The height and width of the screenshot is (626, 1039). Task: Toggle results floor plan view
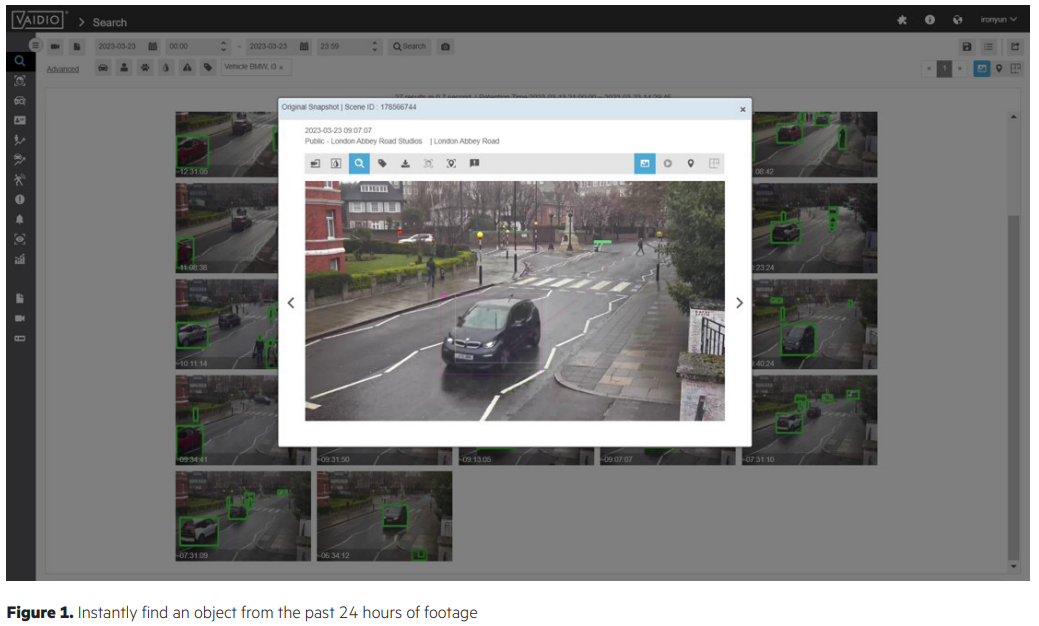click(1016, 68)
